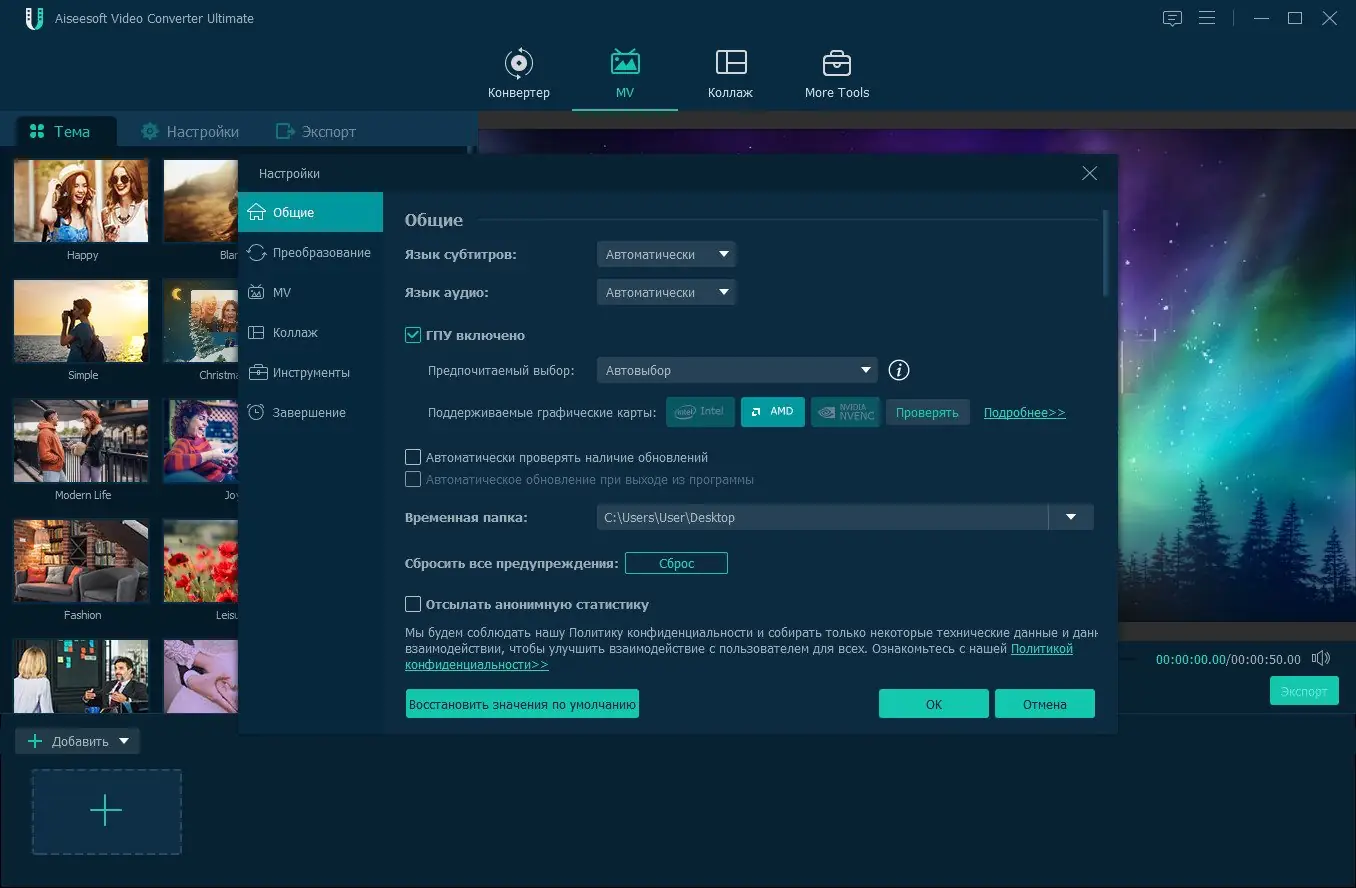The height and width of the screenshot is (888, 1356).
Task: Select the AMD graphics card
Action: [773, 412]
